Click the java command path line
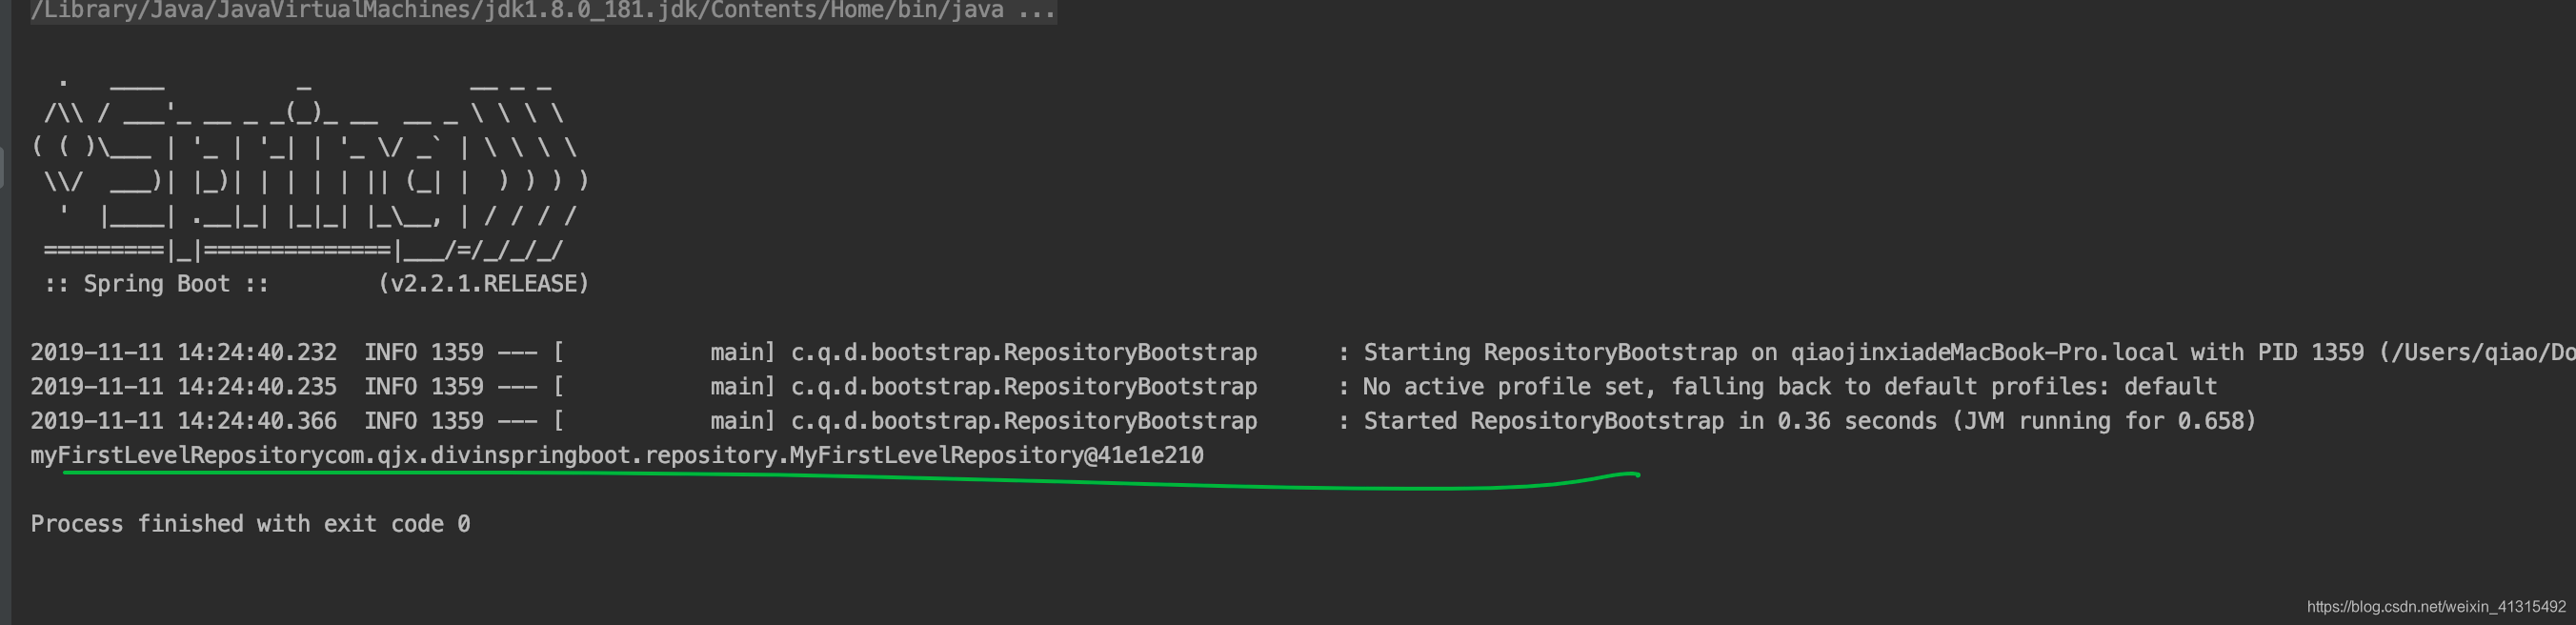The height and width of the screenshot is (625, 2576). tap(543, 11)
